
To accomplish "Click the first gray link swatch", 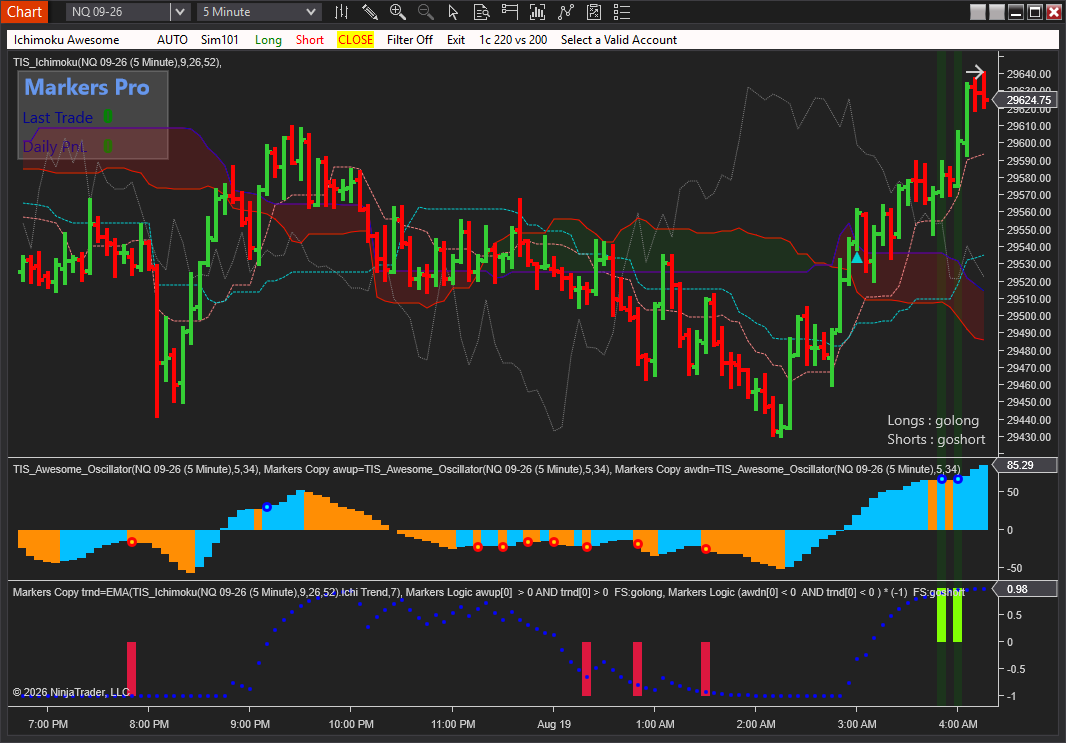I will [978, 12].
